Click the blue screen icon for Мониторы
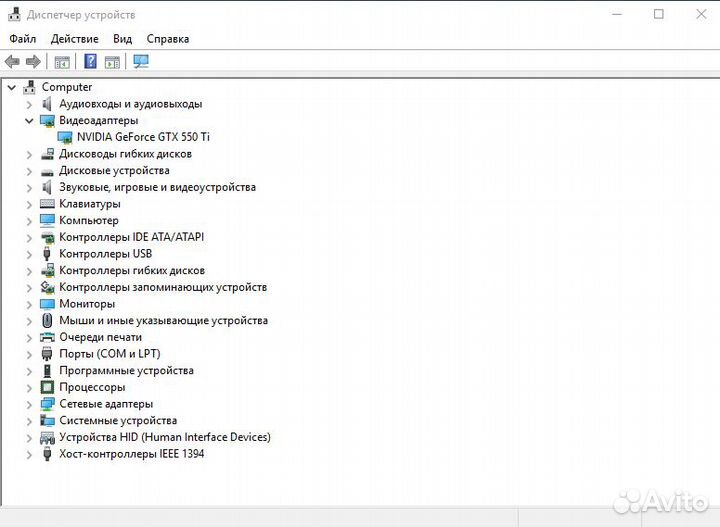Viewport: 720px width, 527px height. click(47, 304)
